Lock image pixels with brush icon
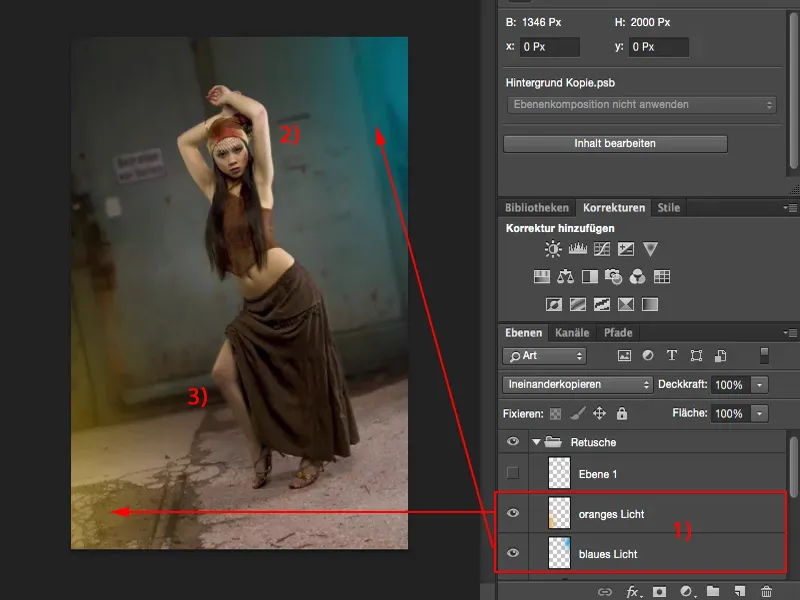The width and height of the screenshot is (800, 600). tap(578, 413)
